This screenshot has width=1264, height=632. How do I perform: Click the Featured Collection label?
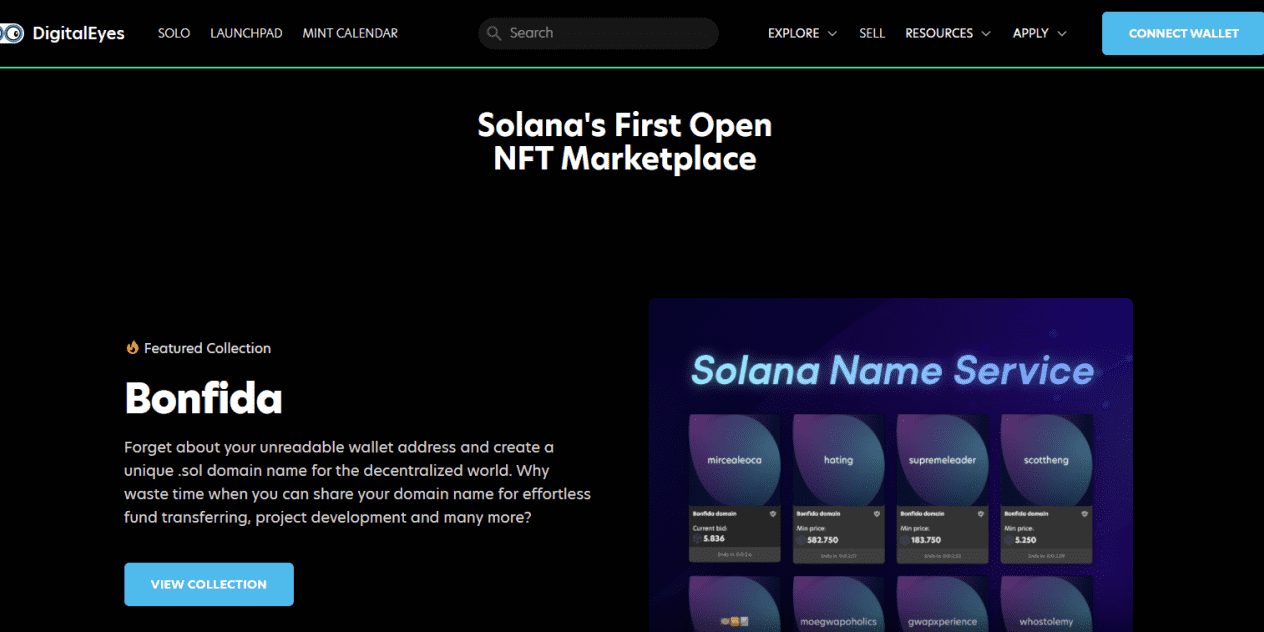(x=207, y=348)
